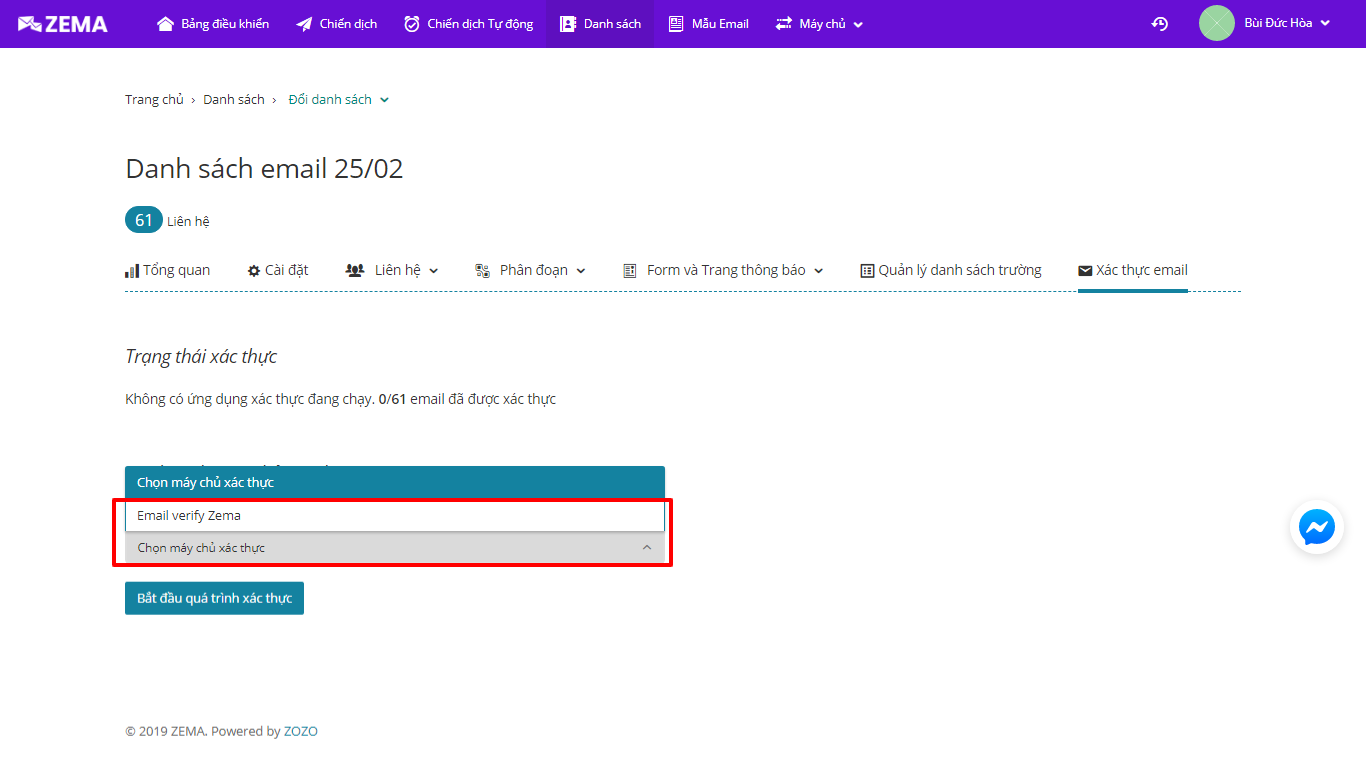Click the table icon for Quản lý danh sách
The height and width of the screenshot is (758, 1366).
pos(867,271)
